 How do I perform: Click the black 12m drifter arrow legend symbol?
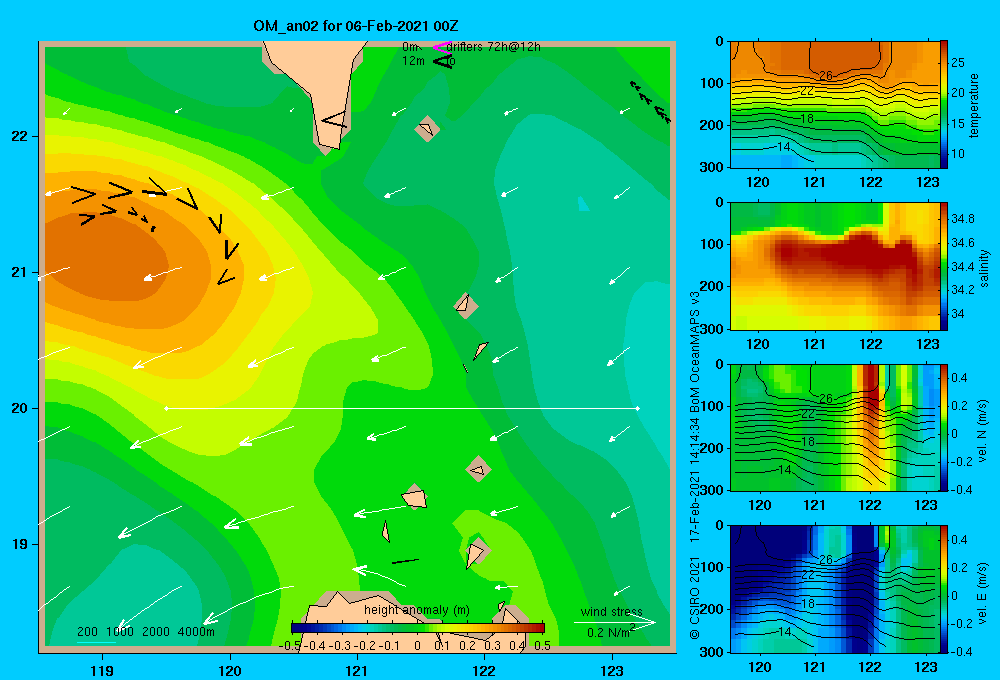pos(443,61)
